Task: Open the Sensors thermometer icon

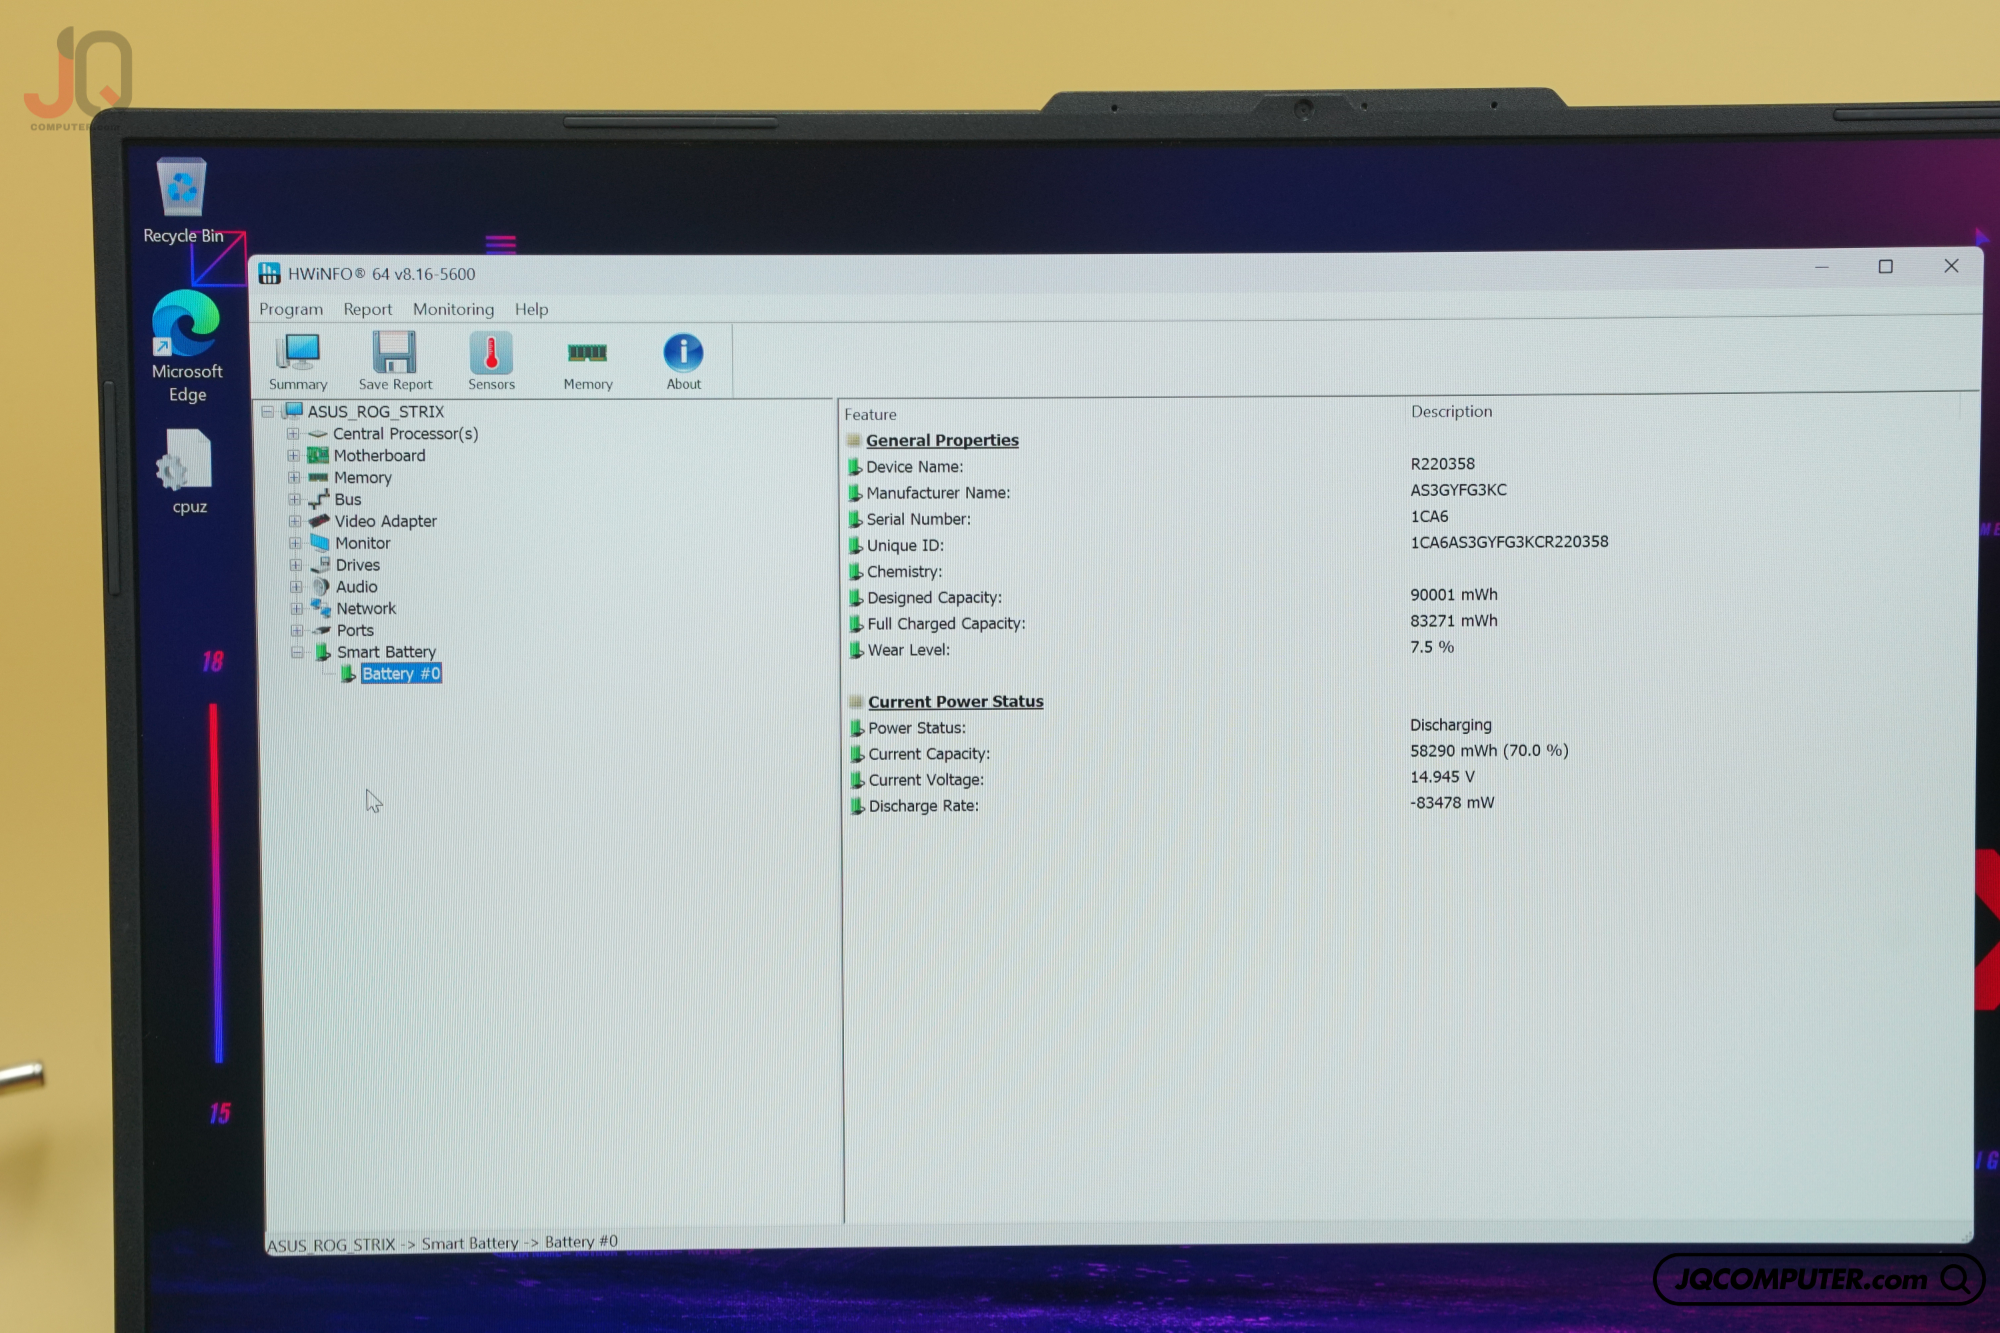Action: (491, 361)
